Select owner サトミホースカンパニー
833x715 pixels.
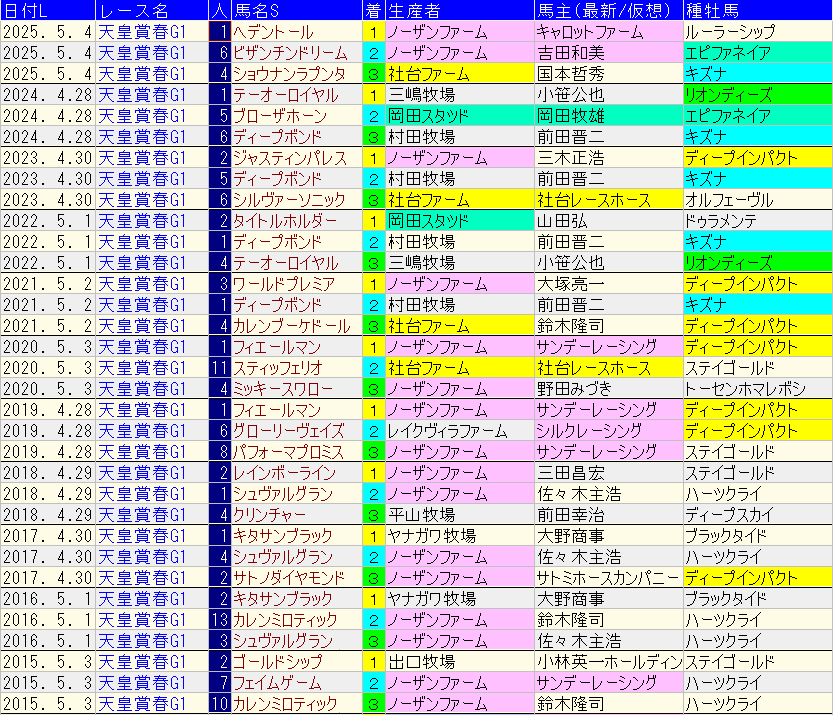click(x=607, y=578)
